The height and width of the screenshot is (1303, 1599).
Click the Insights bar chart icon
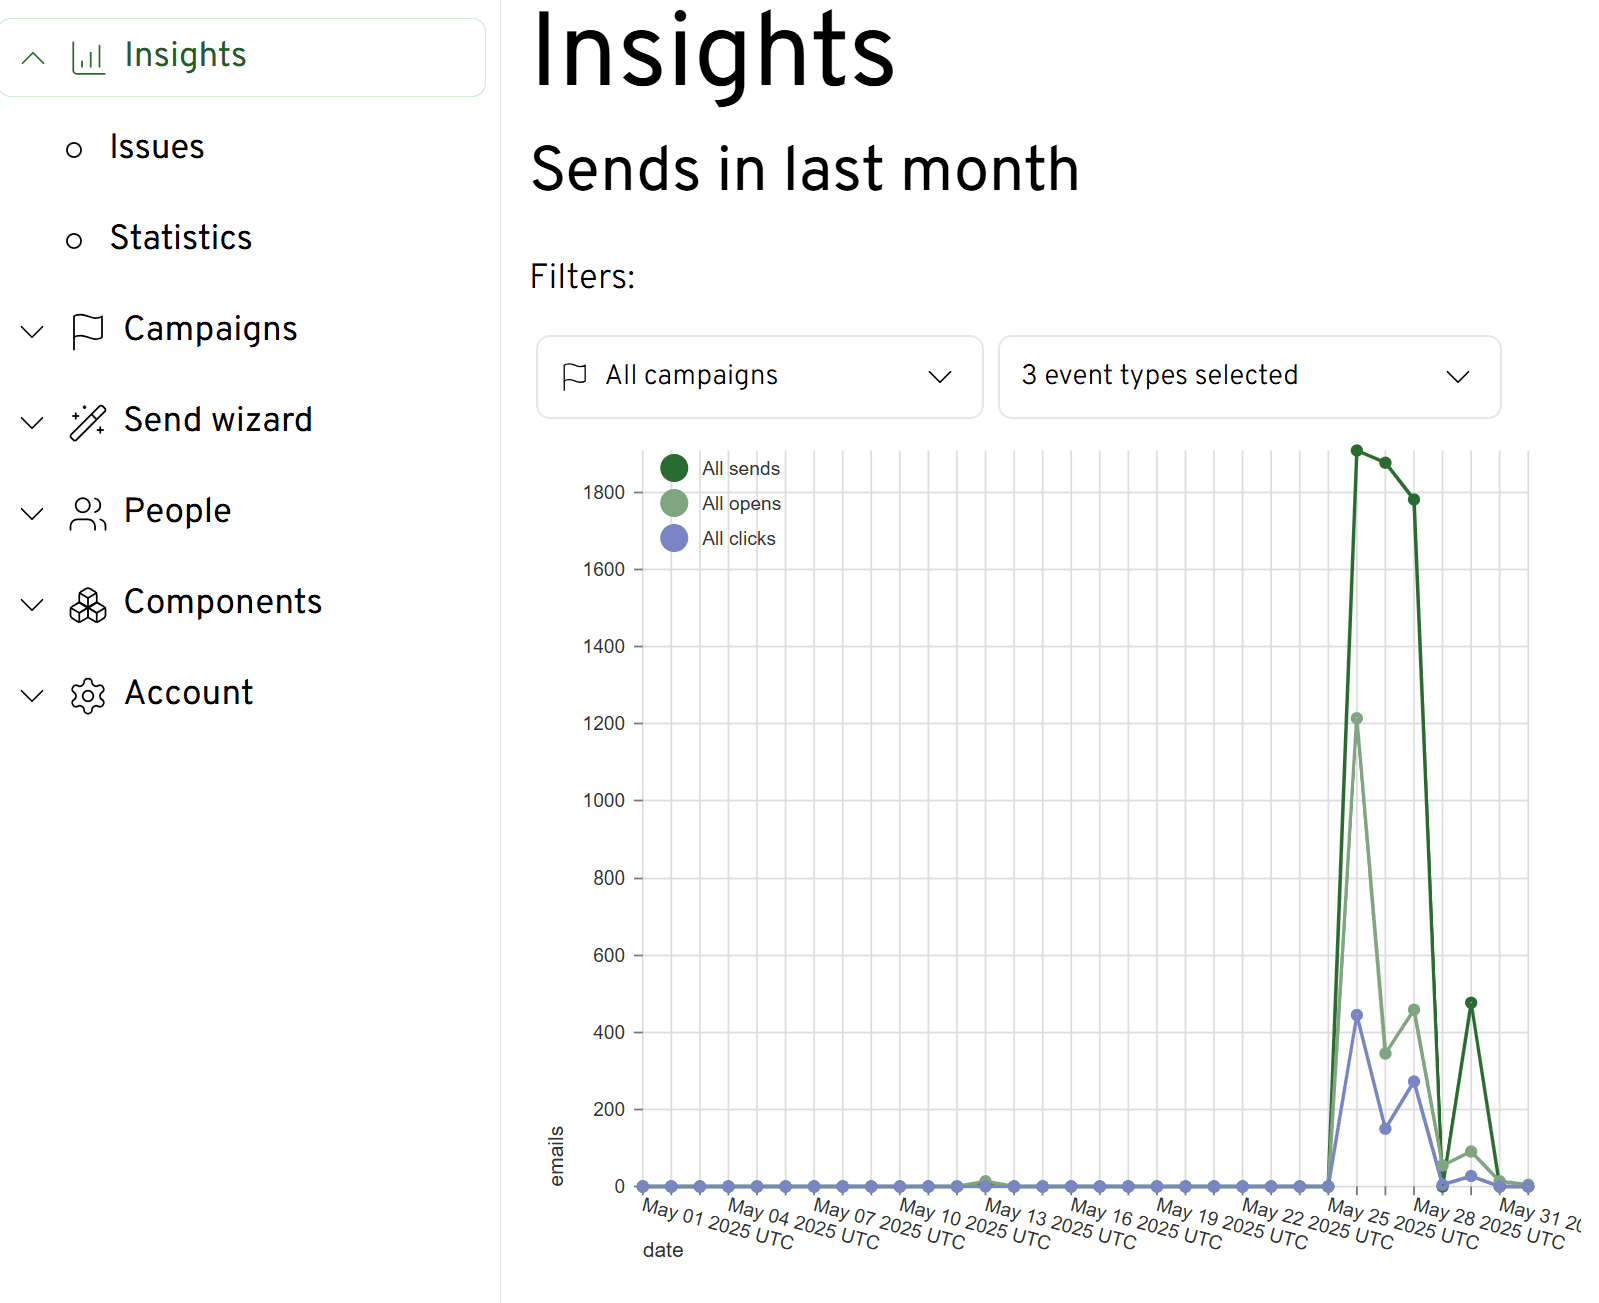[x=88, y=57]
